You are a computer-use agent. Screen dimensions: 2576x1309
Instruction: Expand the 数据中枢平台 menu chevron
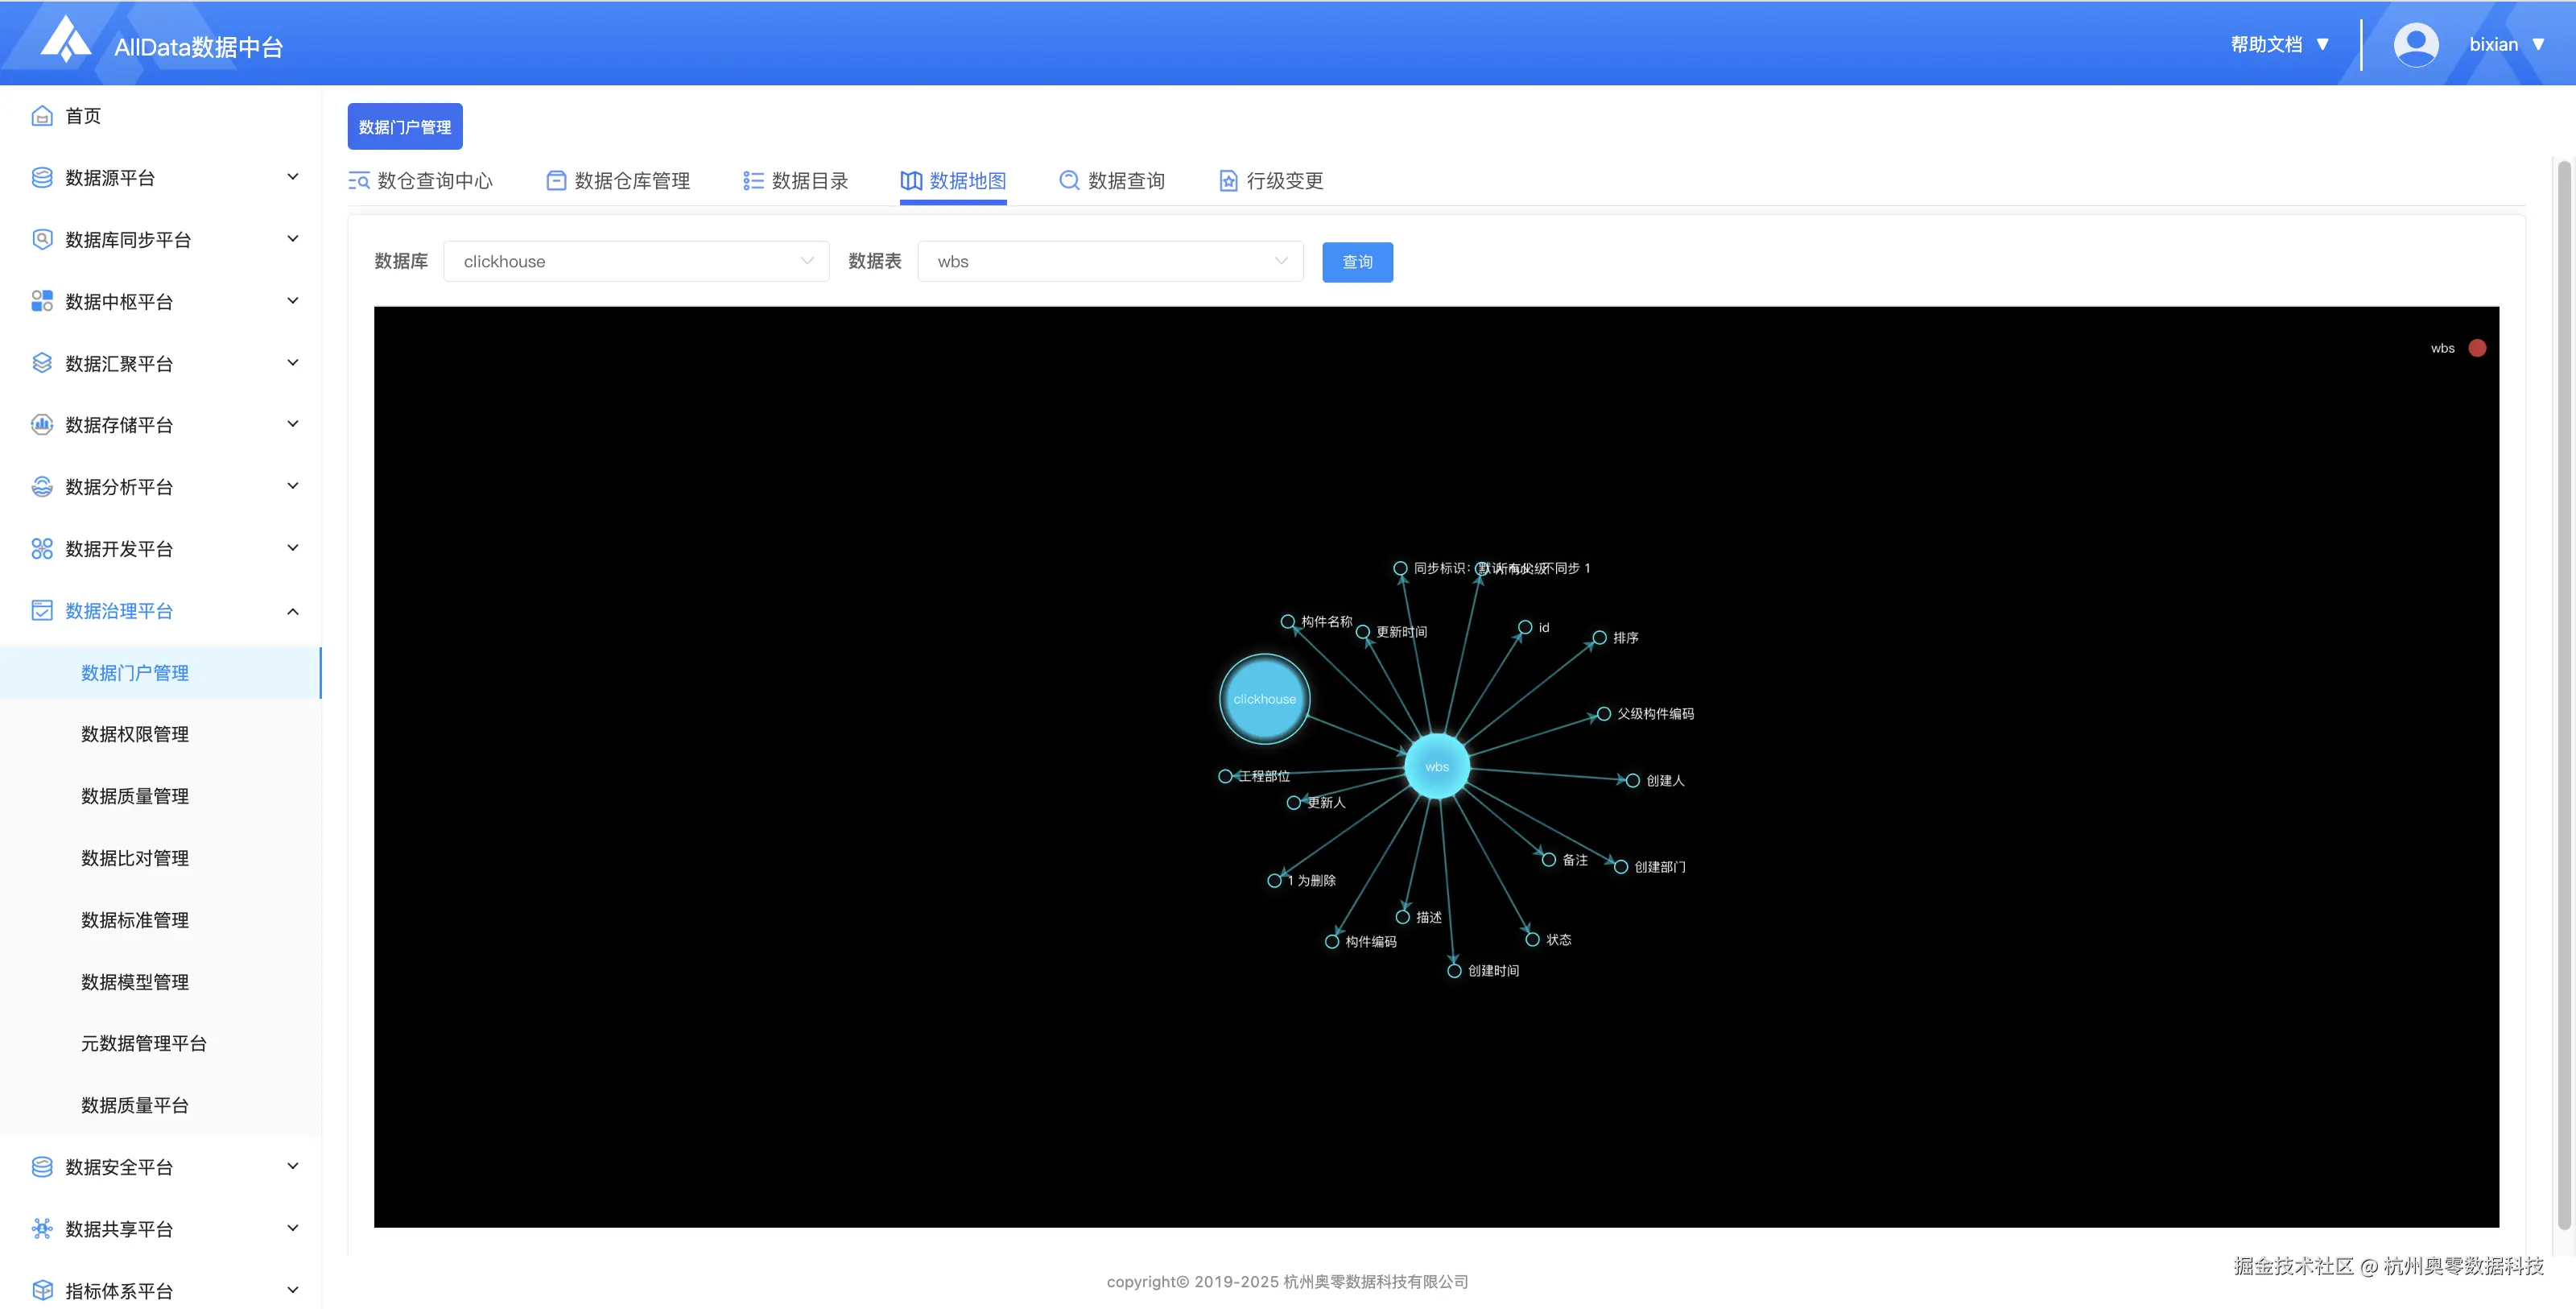tap(293, 301)
